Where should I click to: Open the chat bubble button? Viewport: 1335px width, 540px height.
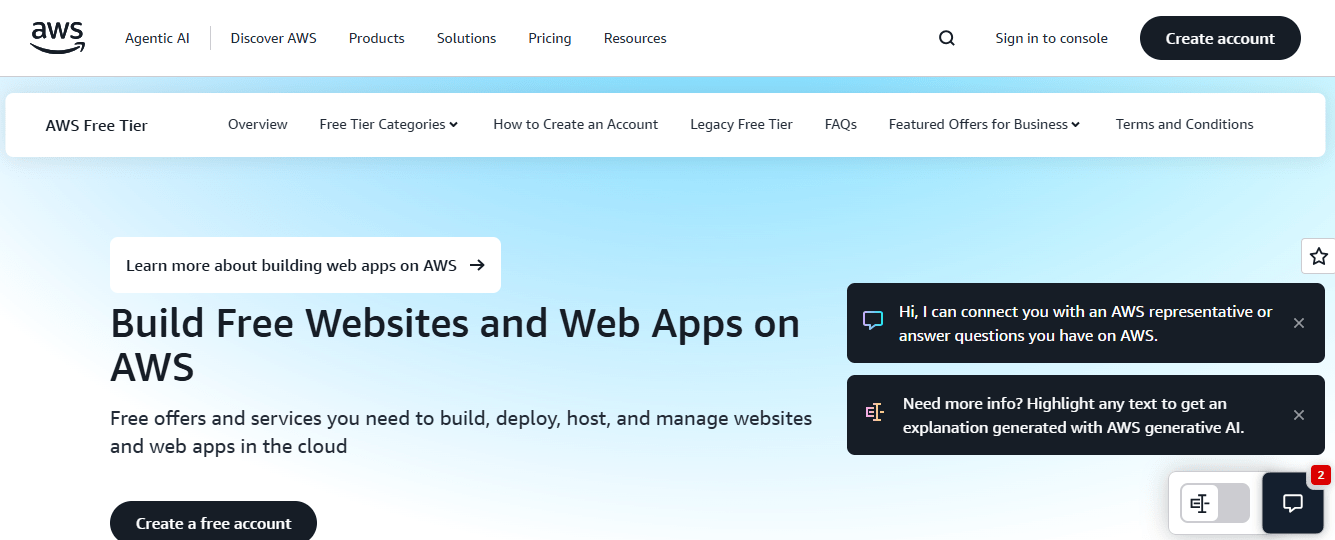pyautogui.click(x=1292, y=503)
